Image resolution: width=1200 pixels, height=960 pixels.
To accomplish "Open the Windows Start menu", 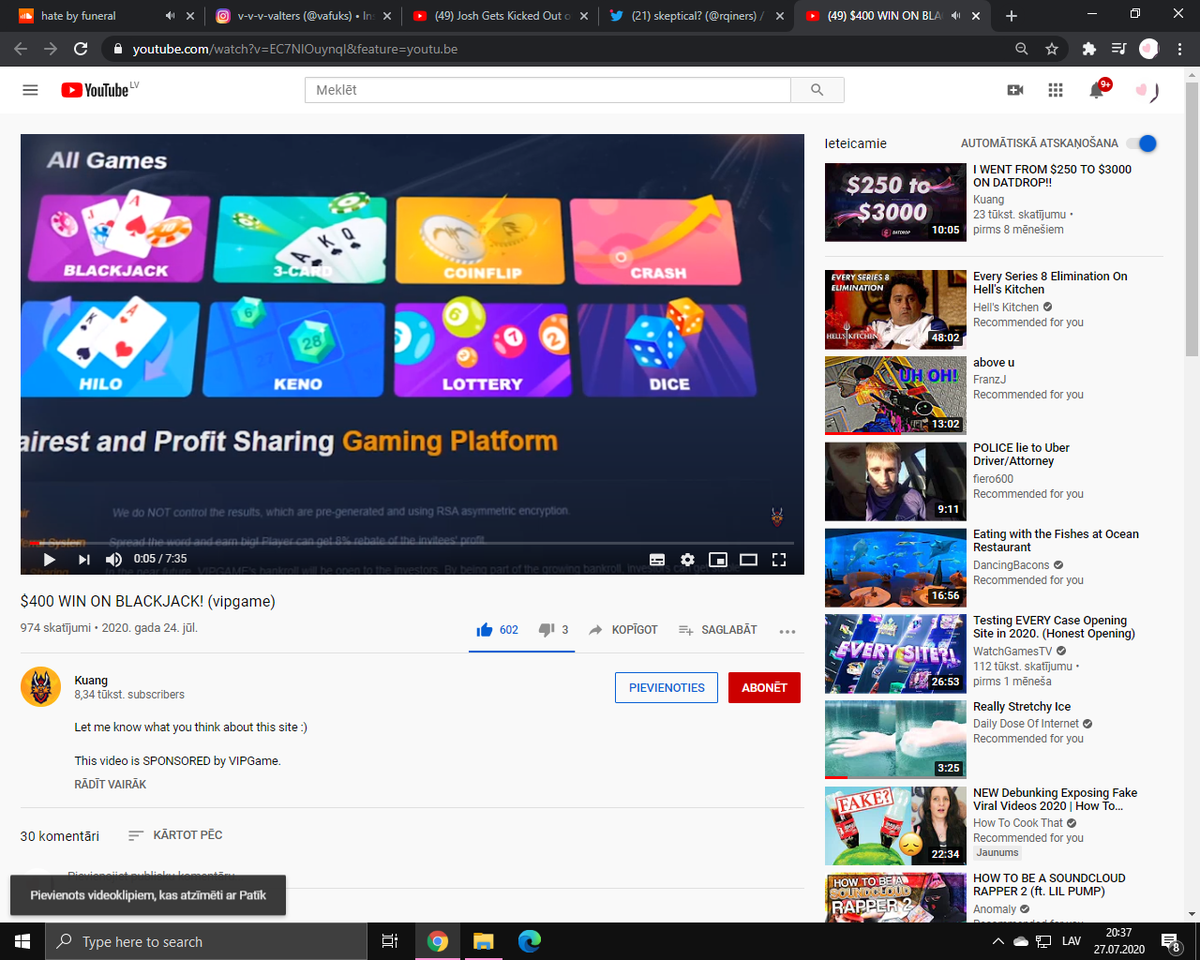I will point(23,941).
